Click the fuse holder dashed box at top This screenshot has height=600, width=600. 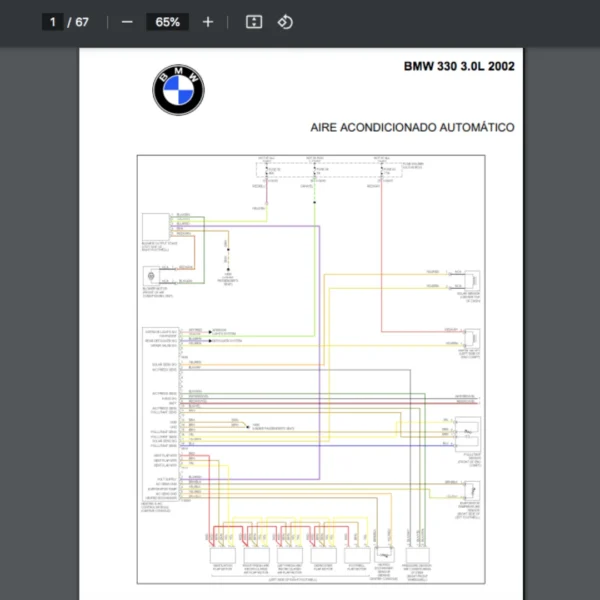(340, 168)
